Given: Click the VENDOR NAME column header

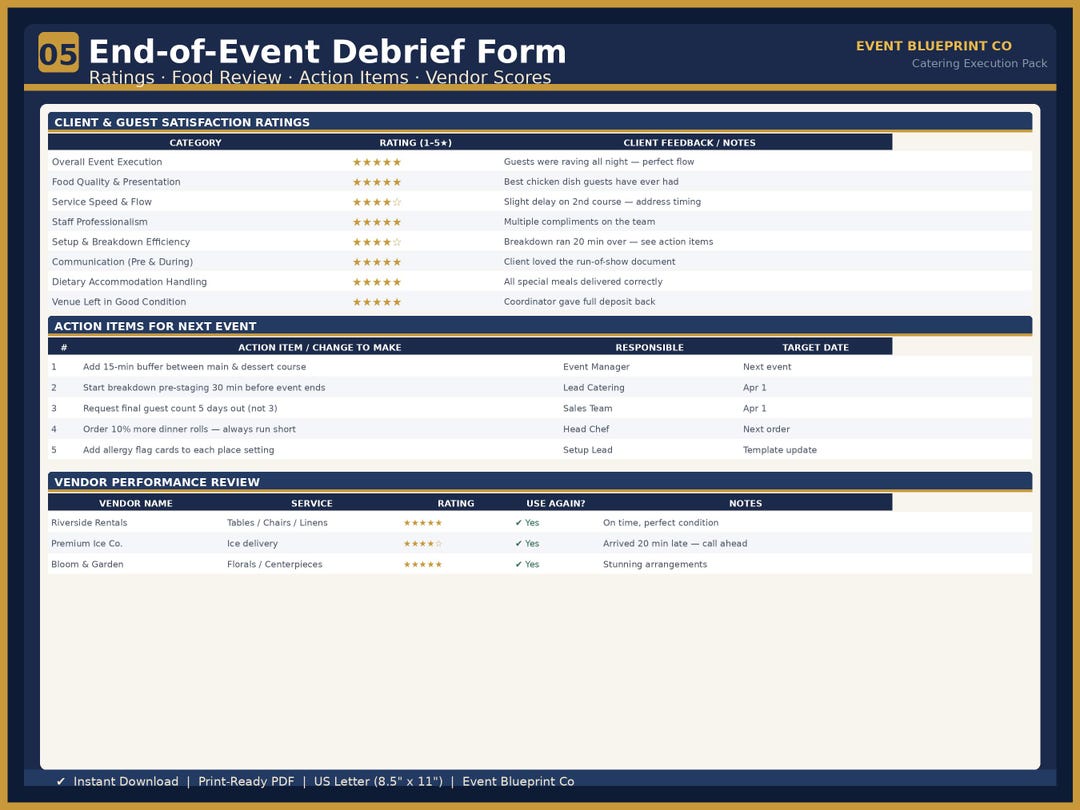Looking at the screenshot, I should click(136, 503).
